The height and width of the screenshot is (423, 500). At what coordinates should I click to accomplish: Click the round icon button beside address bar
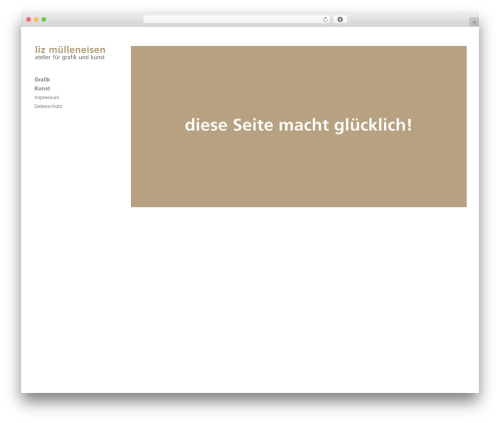[x=340, y=20]
